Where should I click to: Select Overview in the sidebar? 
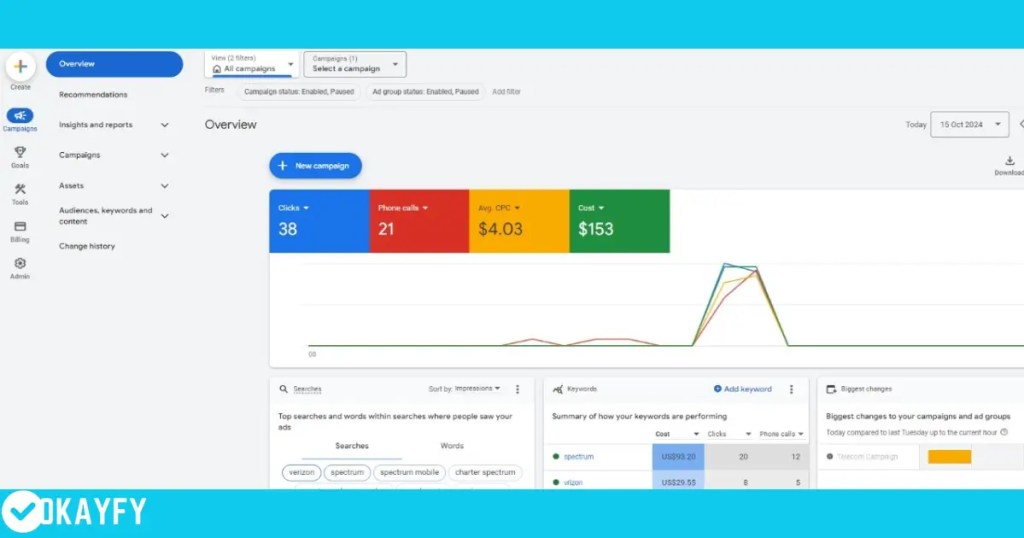pyautogui.click(x=114, y=64)
